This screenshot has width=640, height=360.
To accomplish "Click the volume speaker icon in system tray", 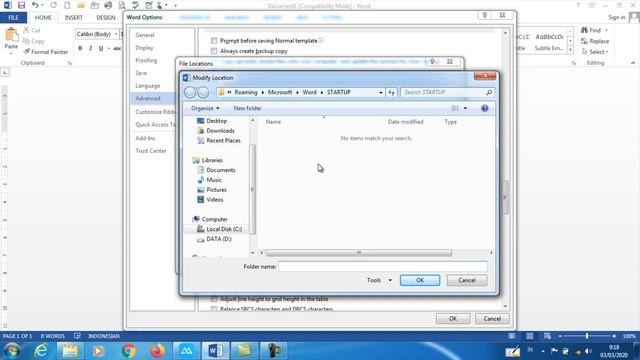I will [x=588, y=351].
